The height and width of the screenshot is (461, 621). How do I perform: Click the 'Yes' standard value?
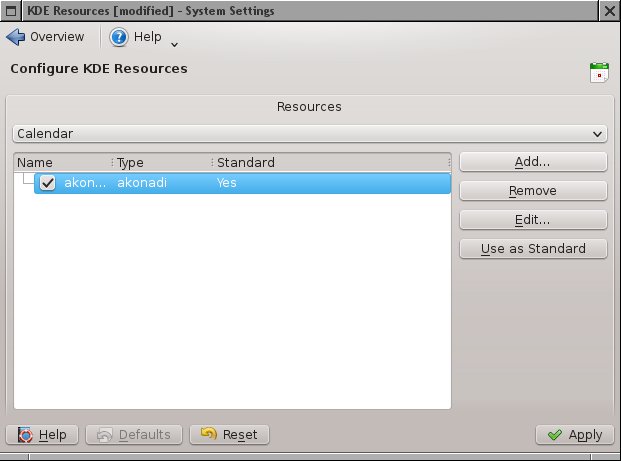coord(227,183)
